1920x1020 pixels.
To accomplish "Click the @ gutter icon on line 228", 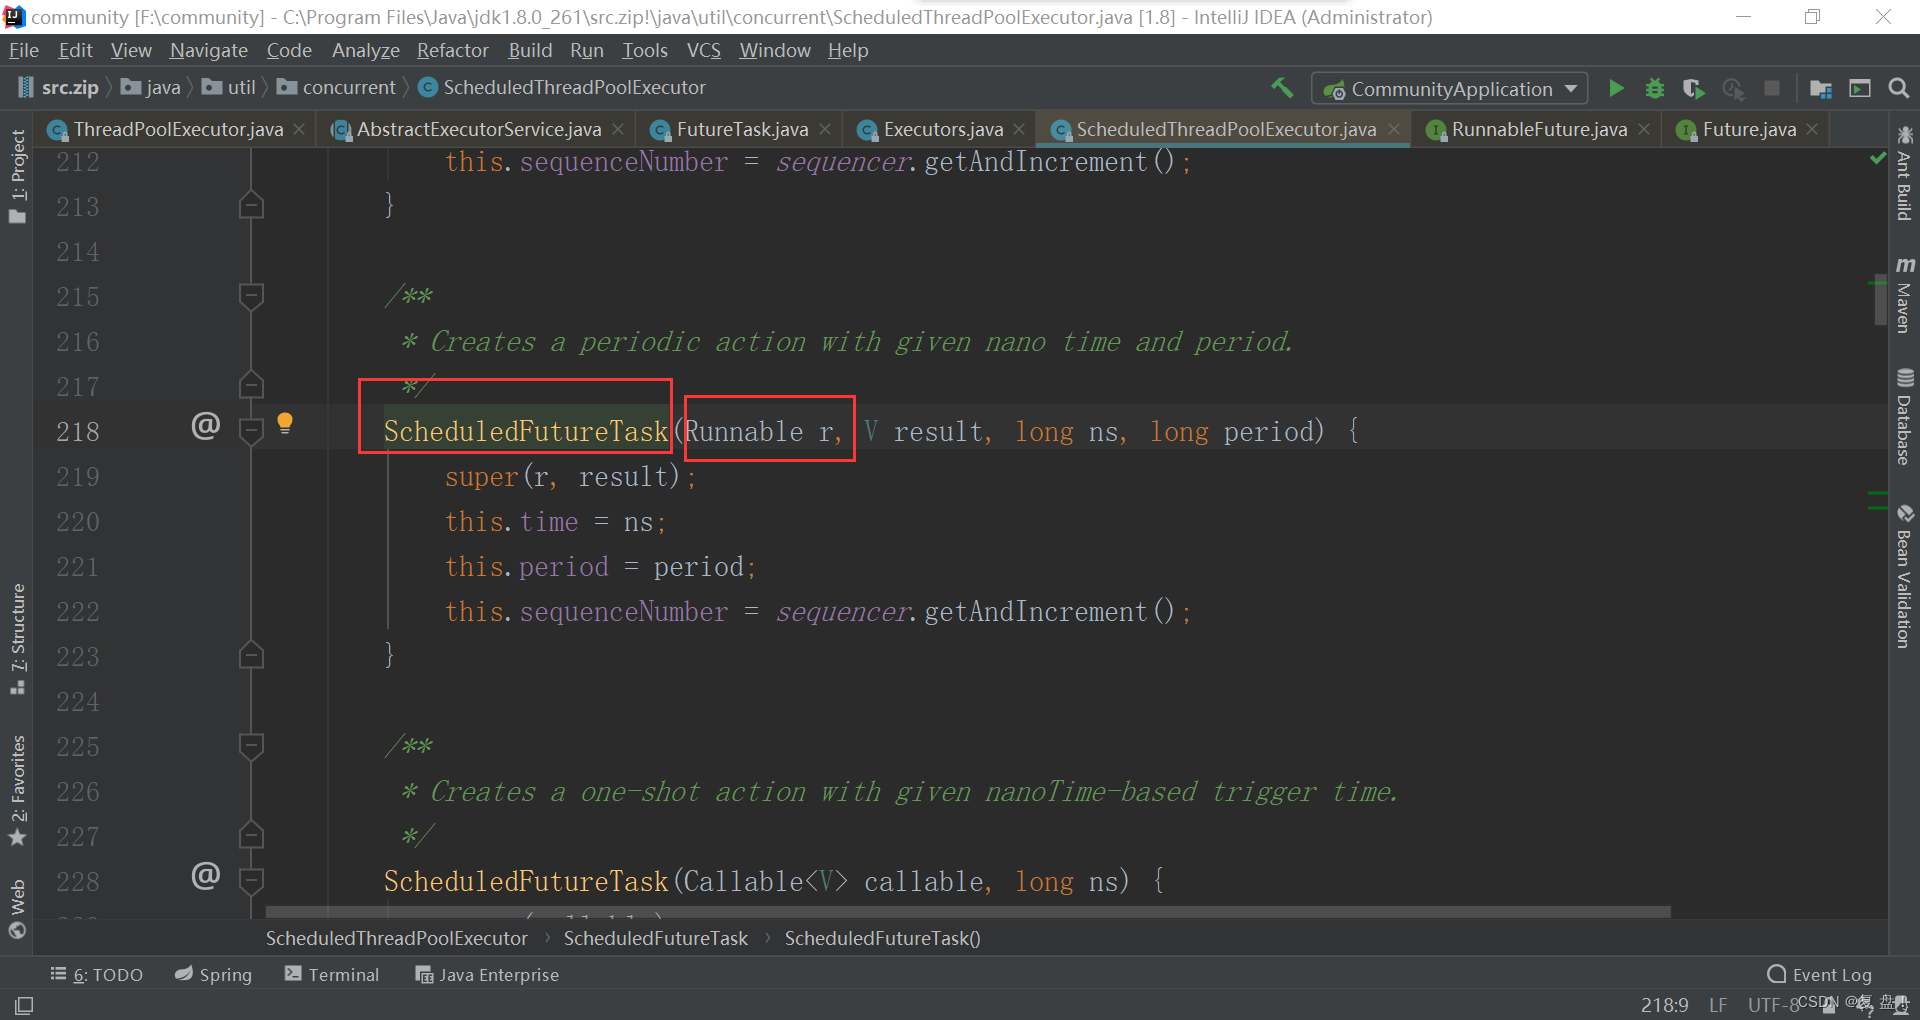I will 205,876.
